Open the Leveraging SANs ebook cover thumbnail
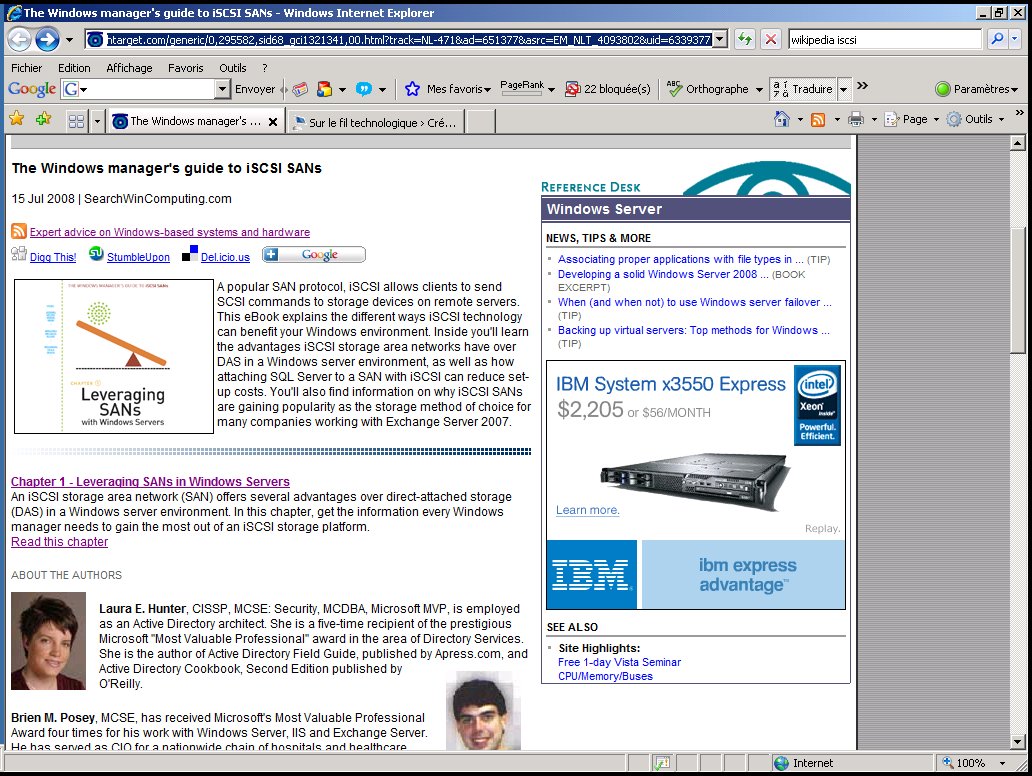The width and height of the screenshot is (1032, 776). pos(114,356)
